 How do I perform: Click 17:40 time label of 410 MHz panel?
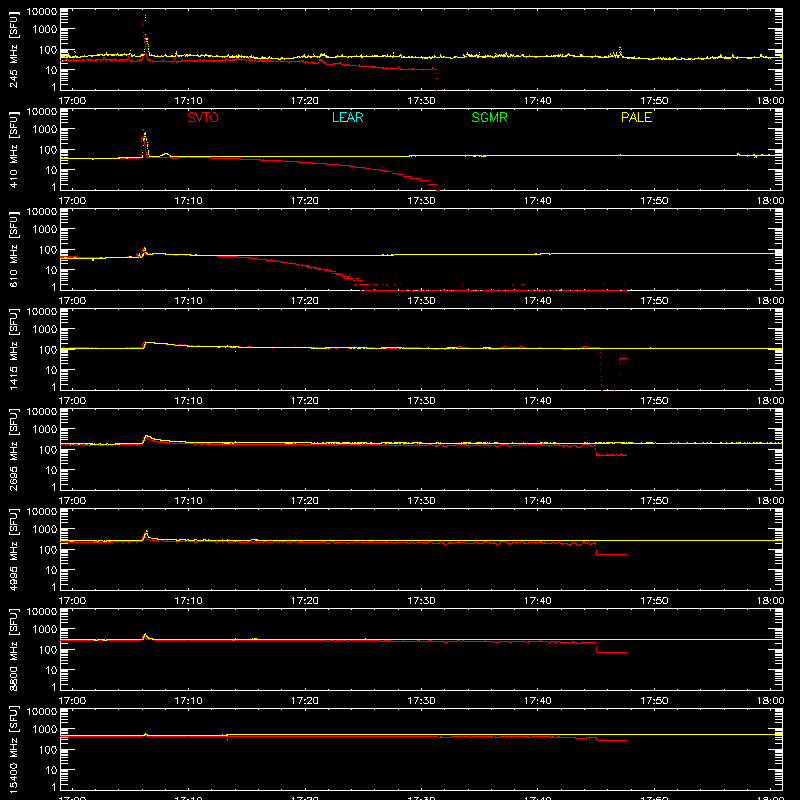pos(538,201)
